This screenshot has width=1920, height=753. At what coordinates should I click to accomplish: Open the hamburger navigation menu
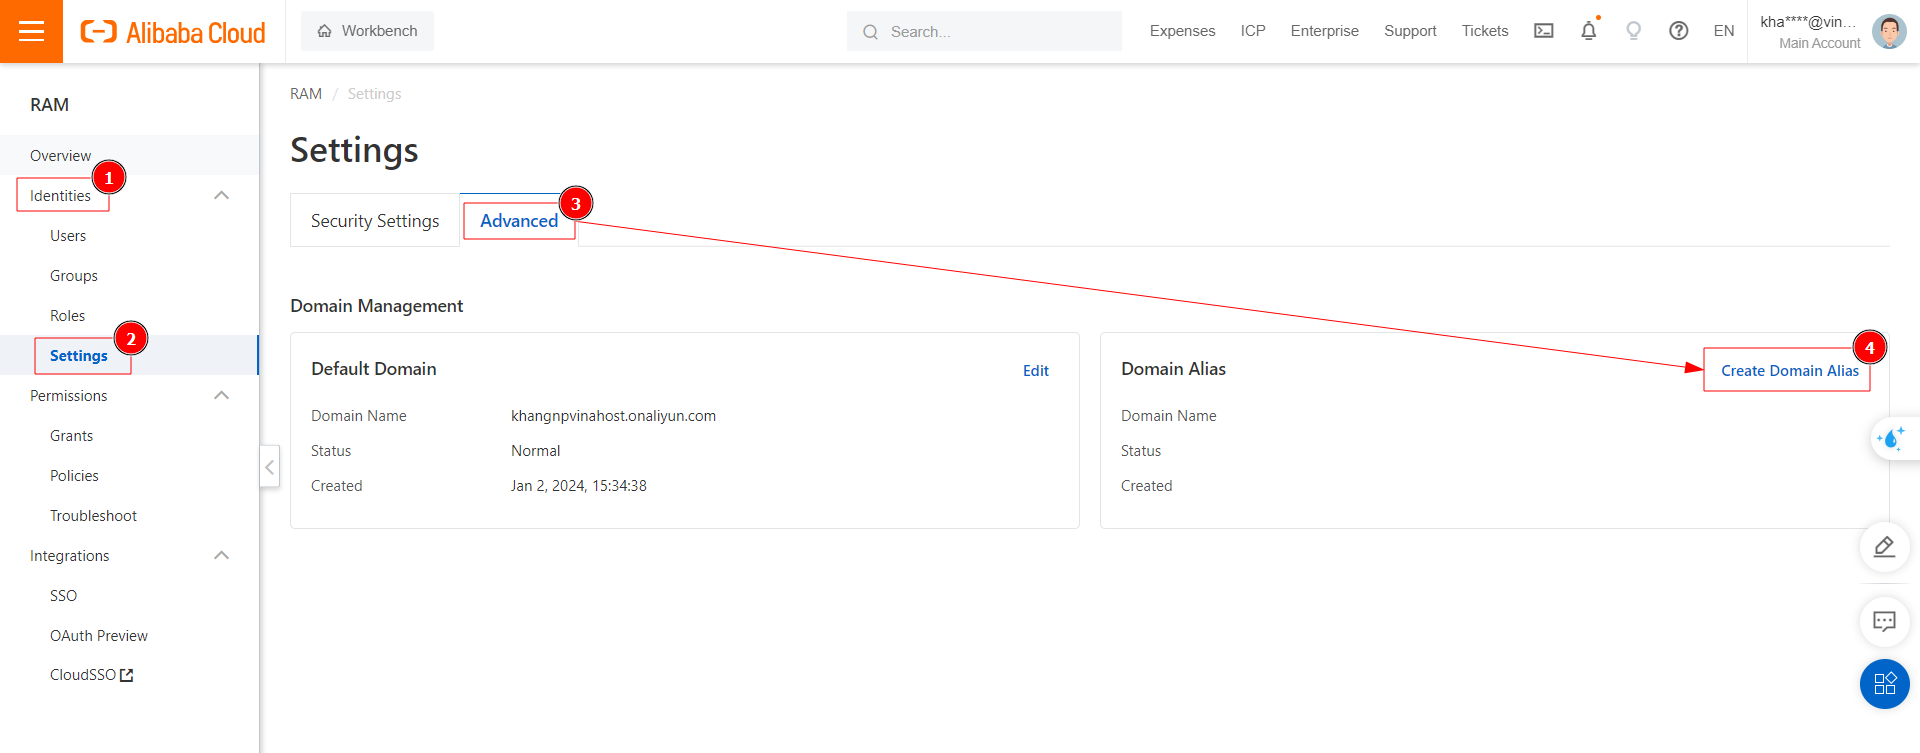(x=31, y=31)
